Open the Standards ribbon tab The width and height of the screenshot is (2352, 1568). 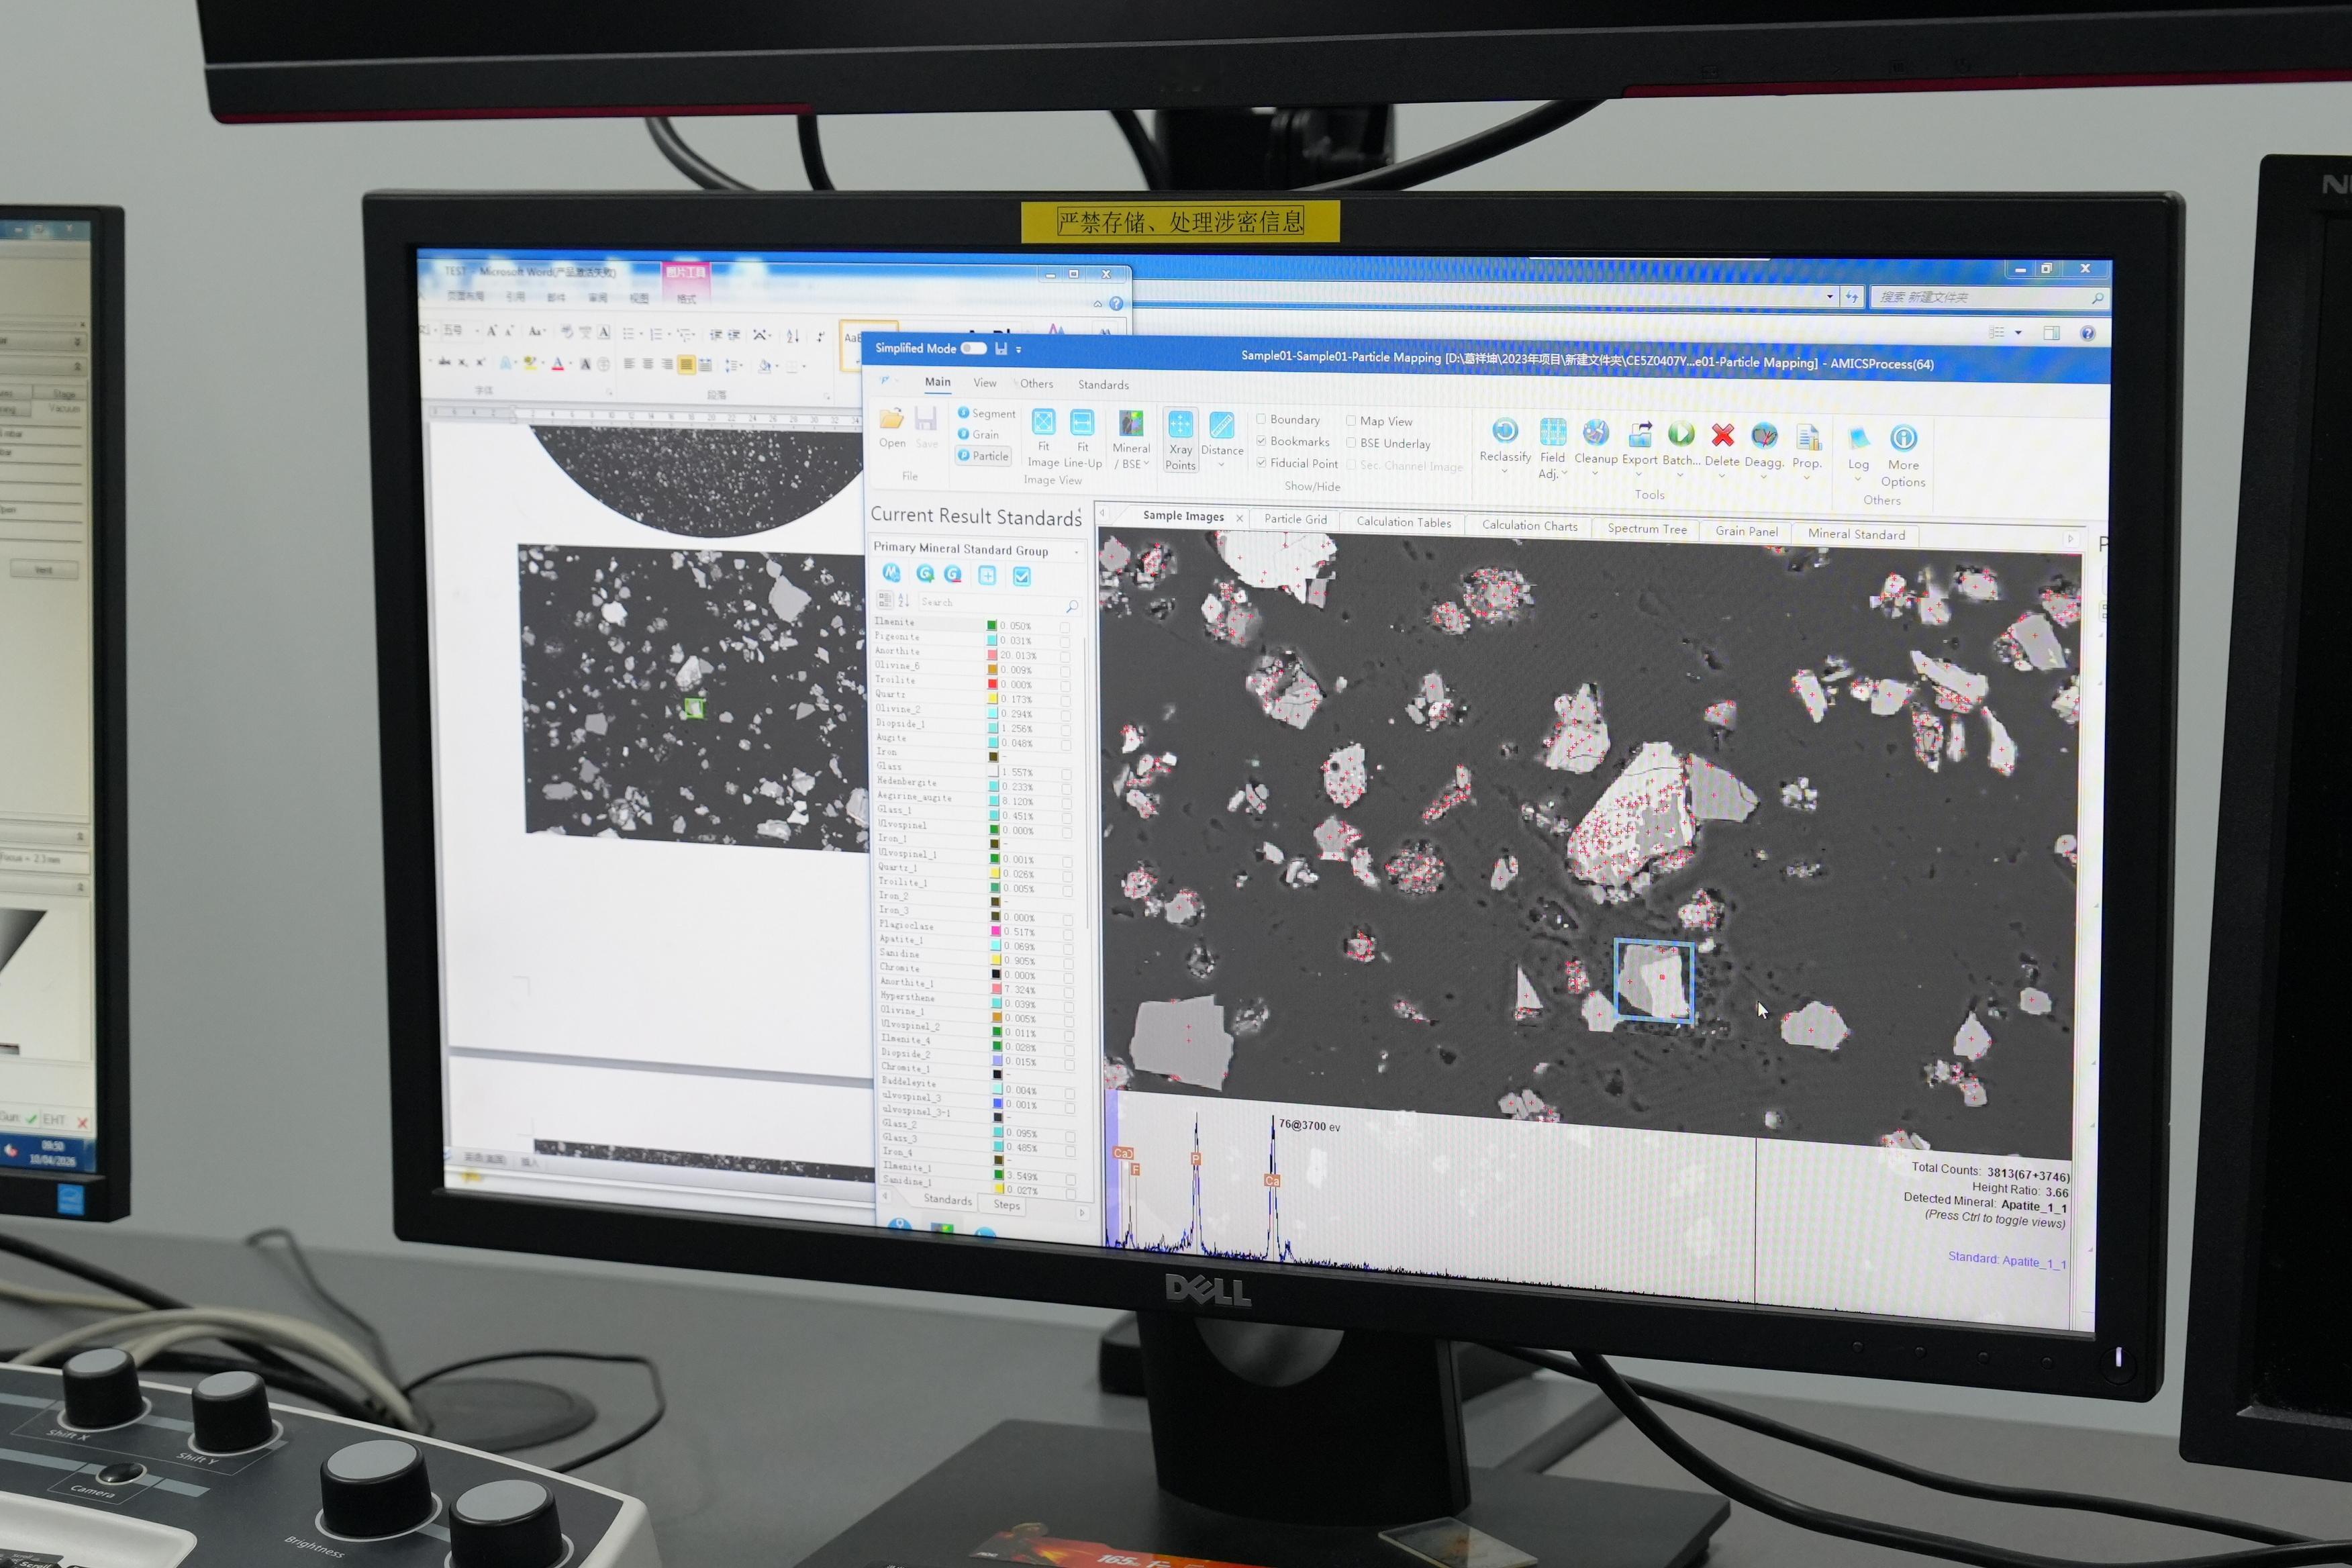point(1103,385)
